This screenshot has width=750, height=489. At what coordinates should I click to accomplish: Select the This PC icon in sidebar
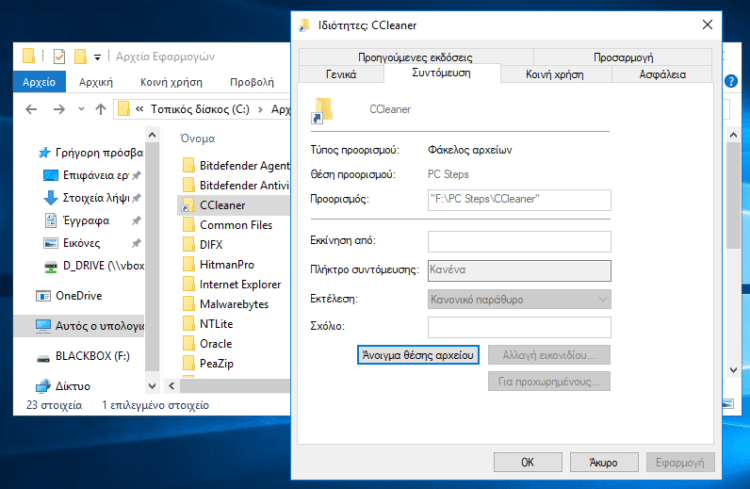[x=43, y=326]
